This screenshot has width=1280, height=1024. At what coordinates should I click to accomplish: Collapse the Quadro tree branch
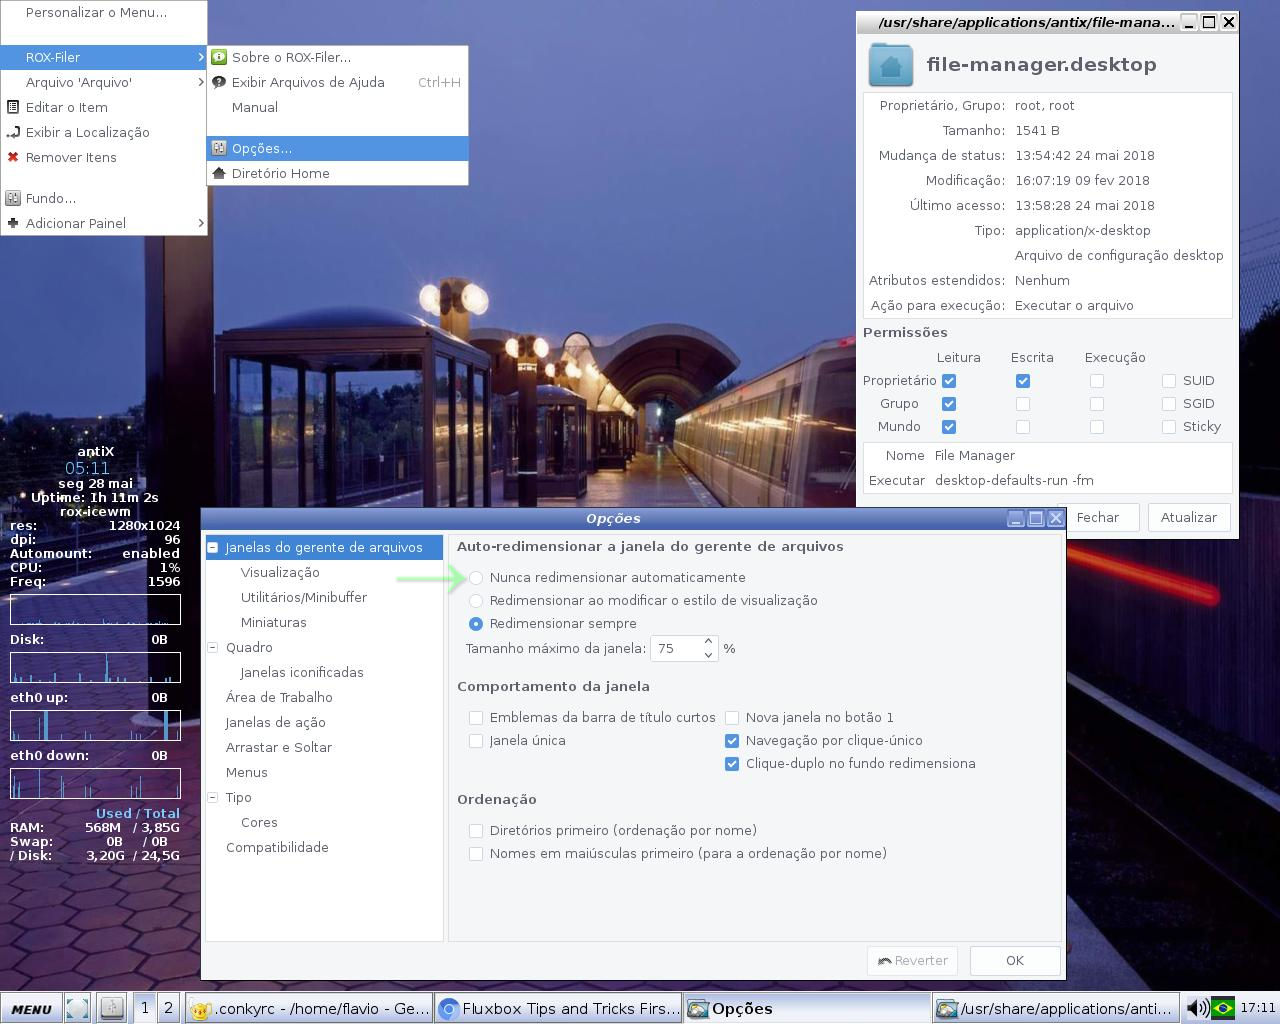pyautogui.click(x=212, y=647)
